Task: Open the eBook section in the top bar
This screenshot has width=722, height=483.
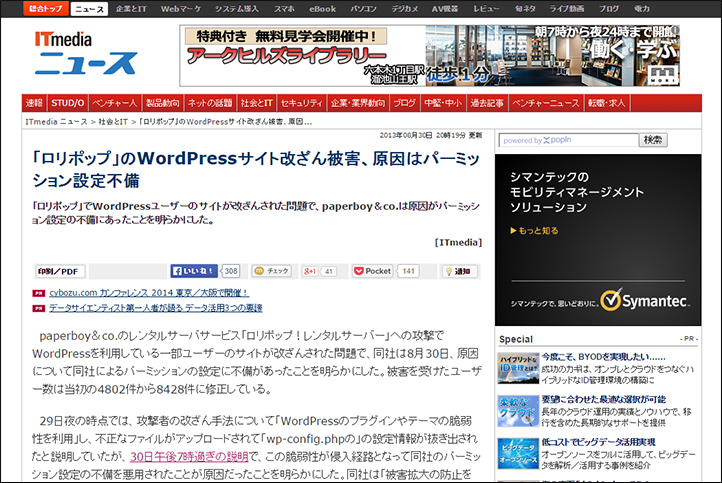Action: coord(322,9)
